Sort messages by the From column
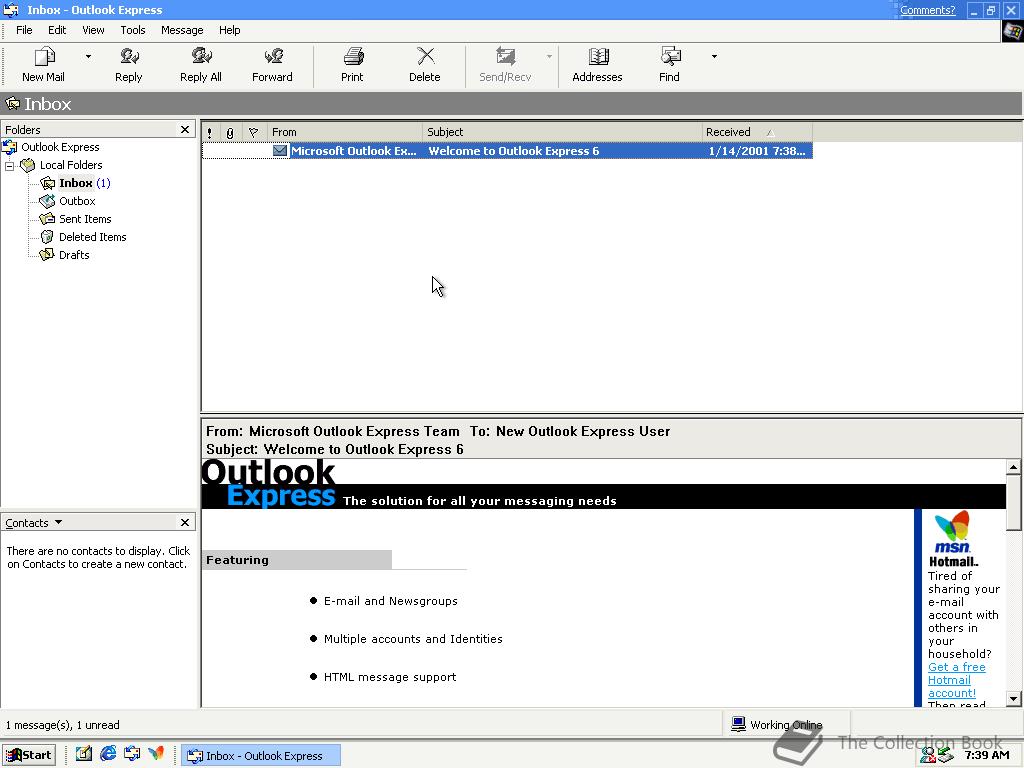1024x768 pixels. coord(344,132)
